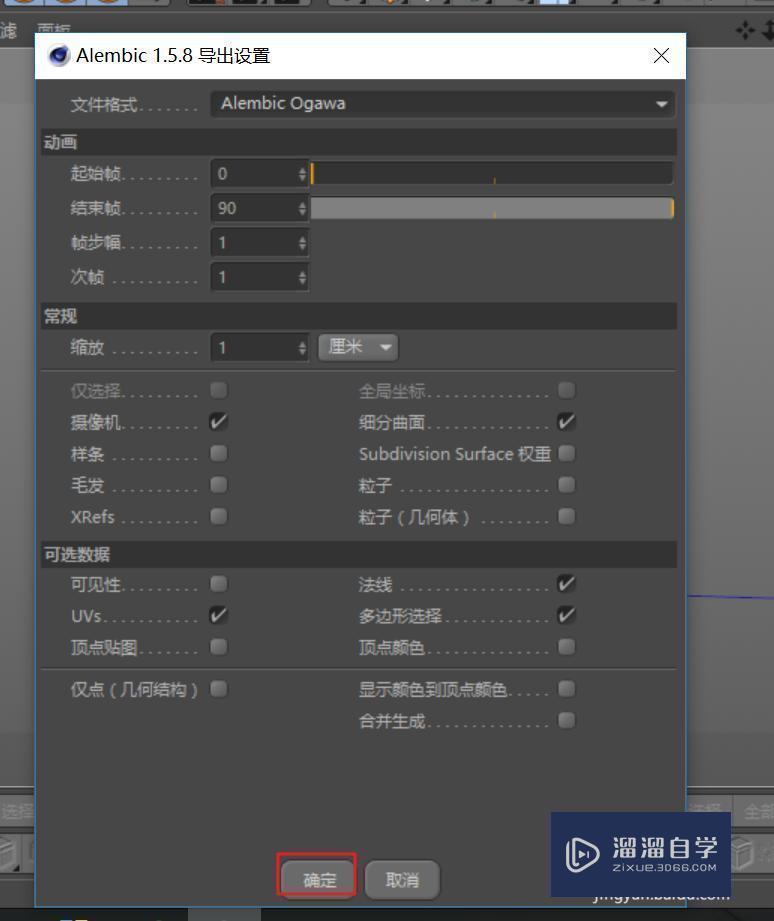774x921 pixels.
Task: Click the 缩放 stepper arrows
Action: tap(302, 348)
